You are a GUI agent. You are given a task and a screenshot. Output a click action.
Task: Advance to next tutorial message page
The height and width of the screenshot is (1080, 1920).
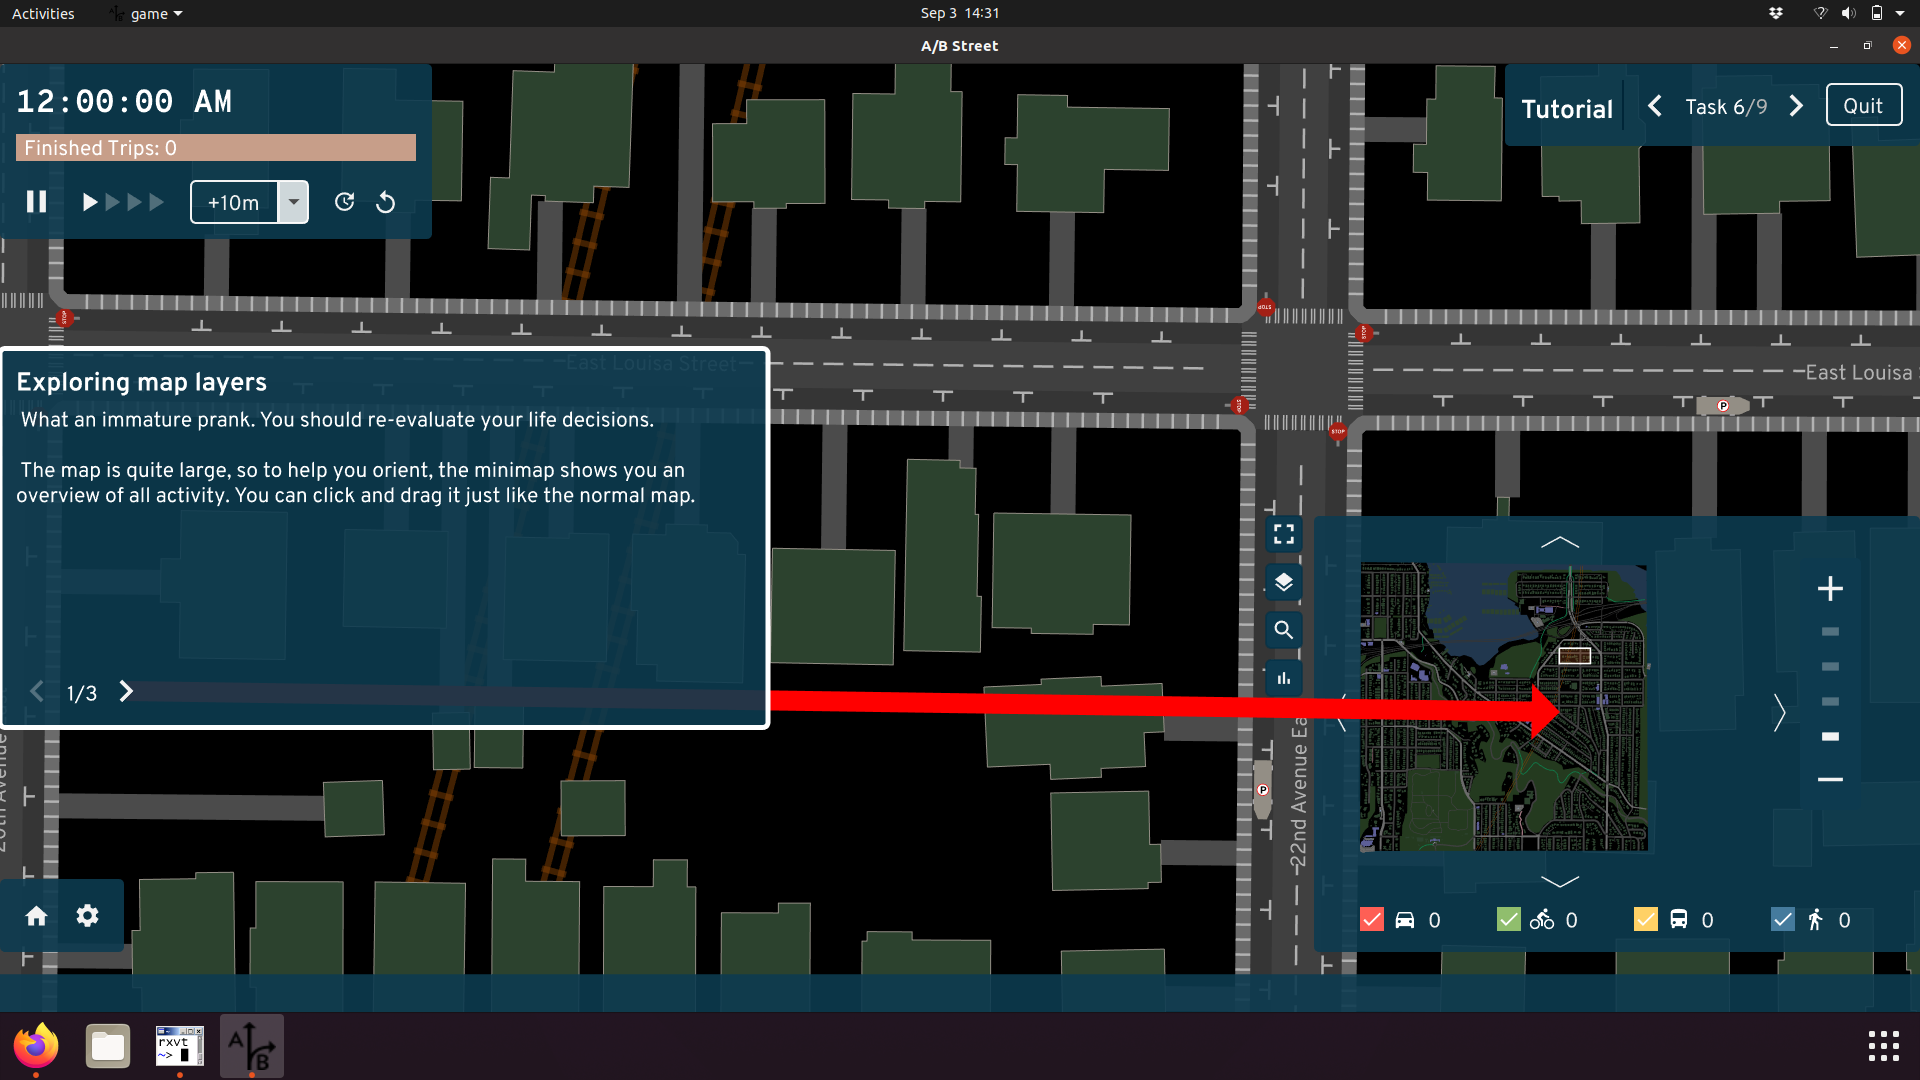point(126,692)
